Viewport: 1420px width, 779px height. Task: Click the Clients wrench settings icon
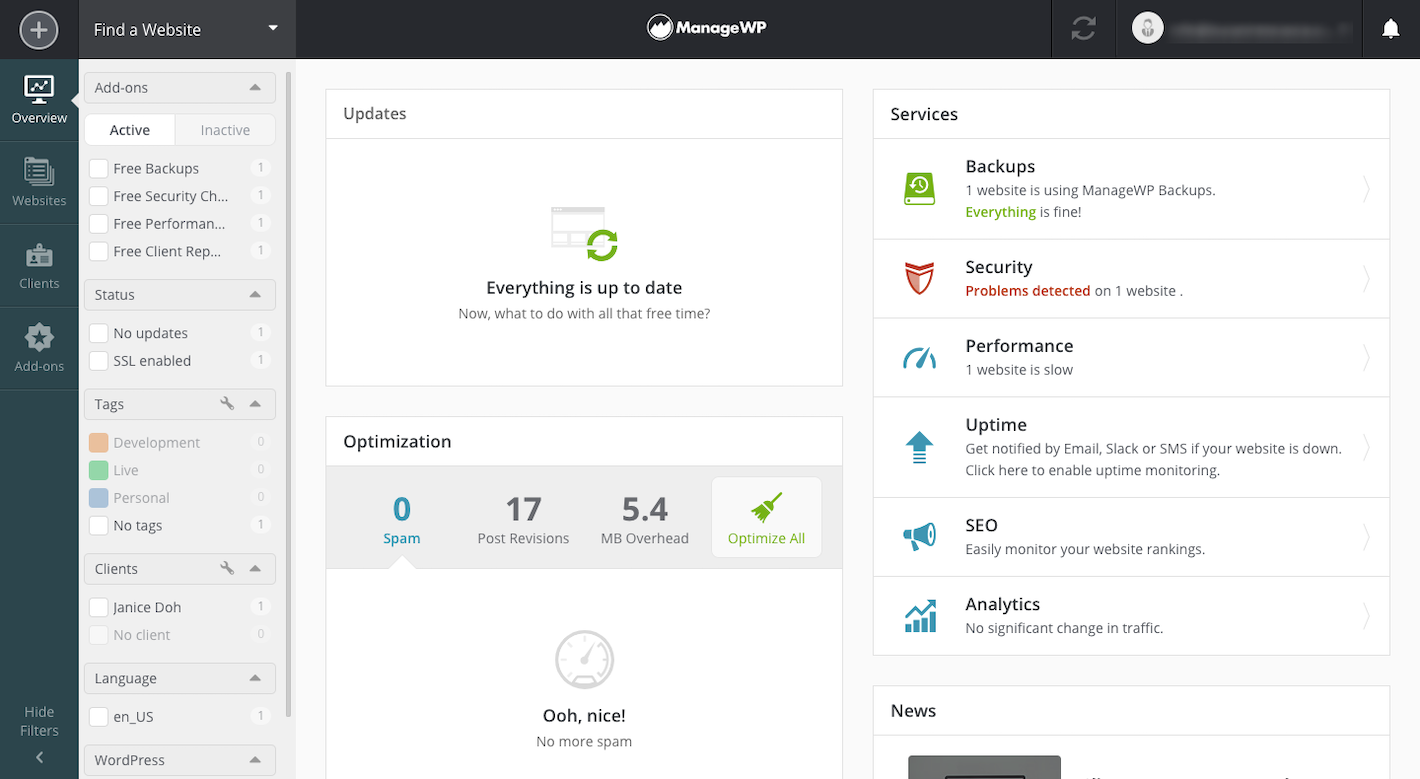227,568
